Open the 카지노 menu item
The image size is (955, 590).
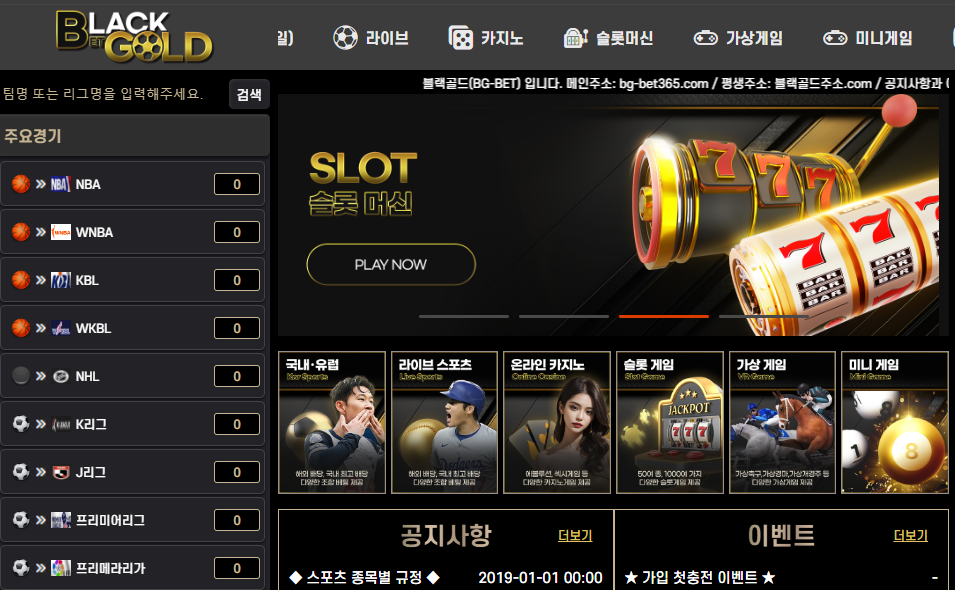click(x=485, y=38)
